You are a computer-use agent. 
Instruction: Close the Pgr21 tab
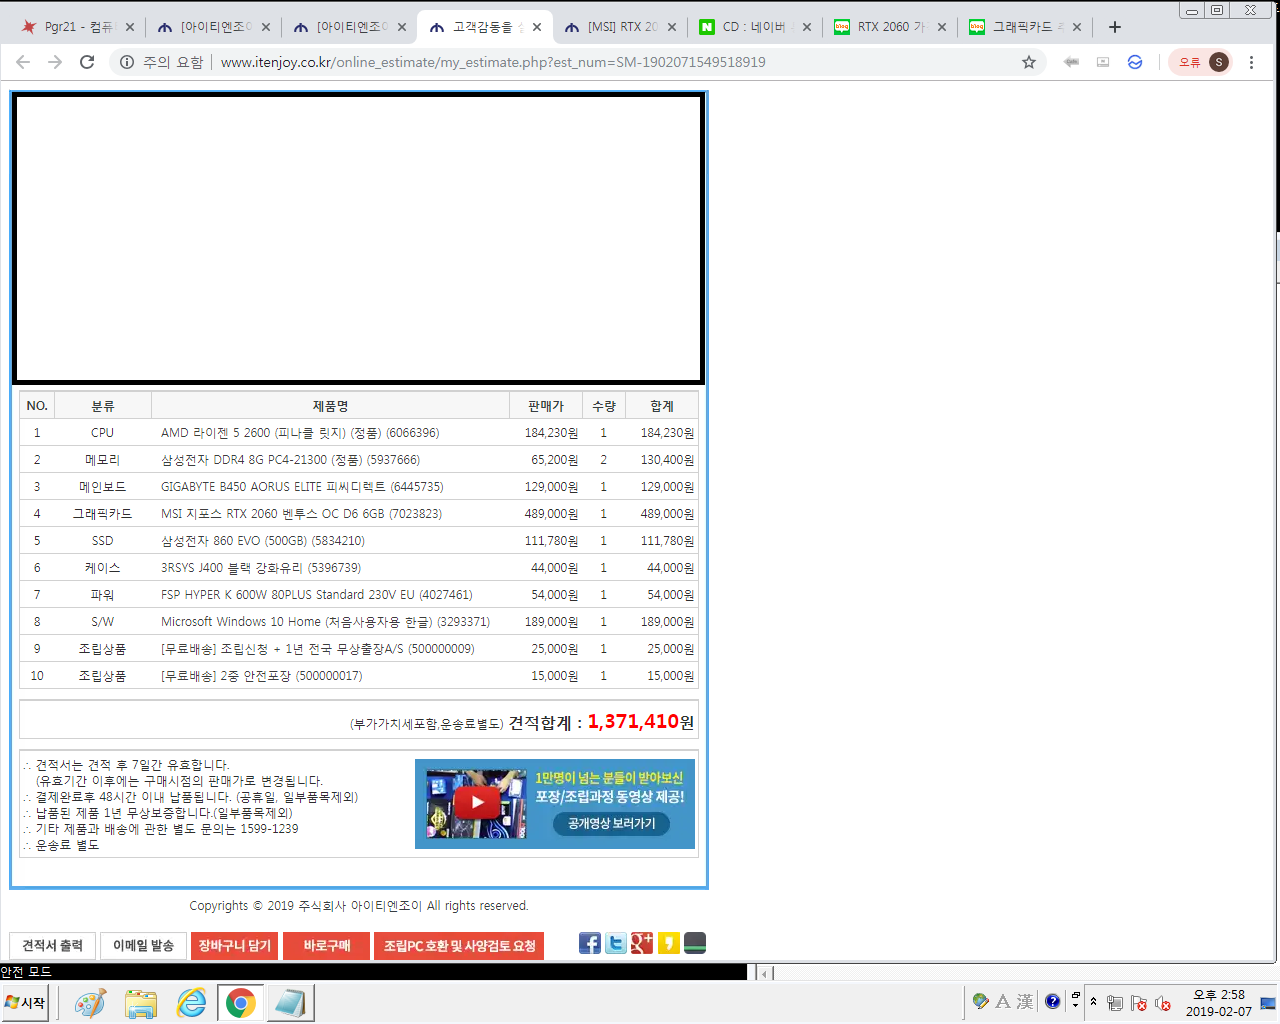click(130, 27)
